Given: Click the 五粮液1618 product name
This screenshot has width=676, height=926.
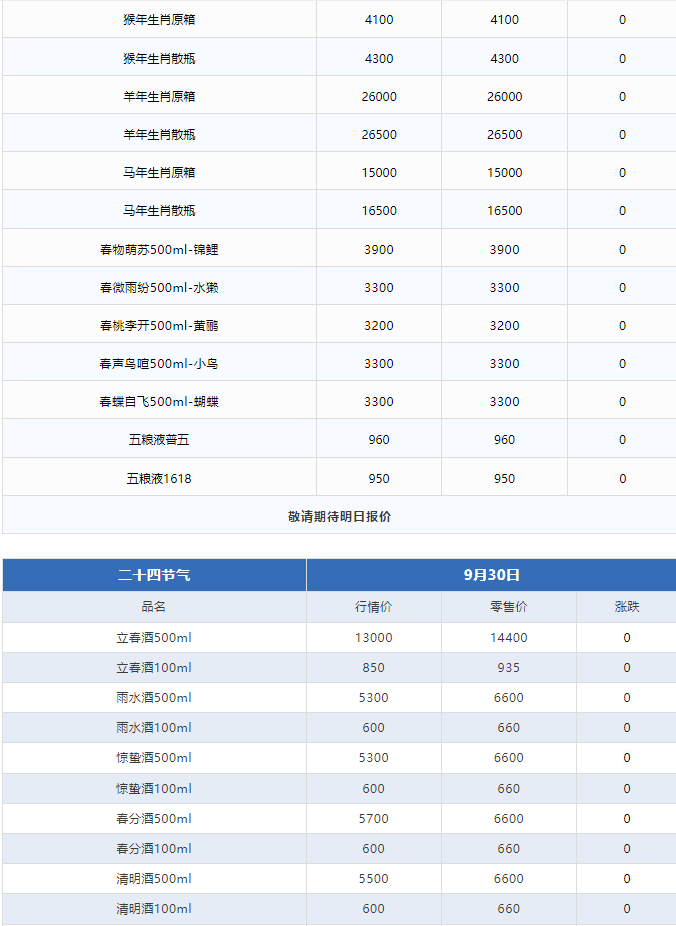Looking at the screenshot, I should pos(159,479).
